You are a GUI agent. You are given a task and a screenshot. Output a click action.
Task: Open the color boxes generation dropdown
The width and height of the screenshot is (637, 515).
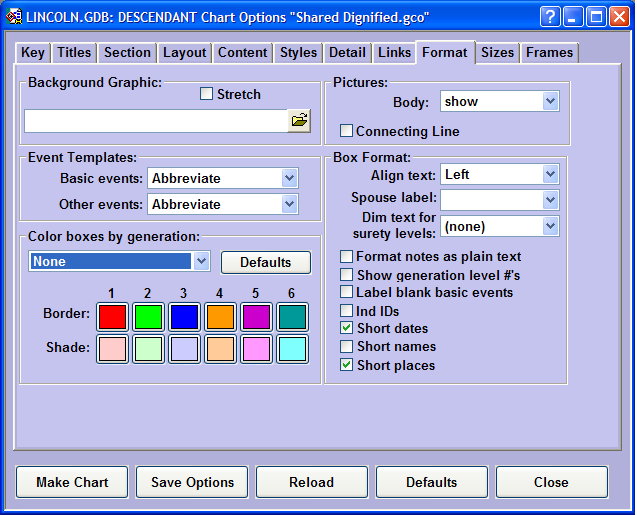(x=201, y=261)
